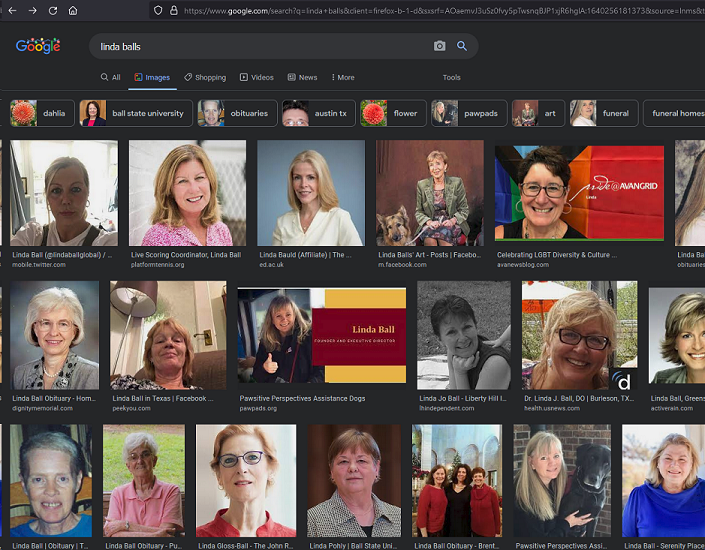705x550 pixels.
Task: Open Linda Bauld Affiliate image thumbnail
Action: 311,193
